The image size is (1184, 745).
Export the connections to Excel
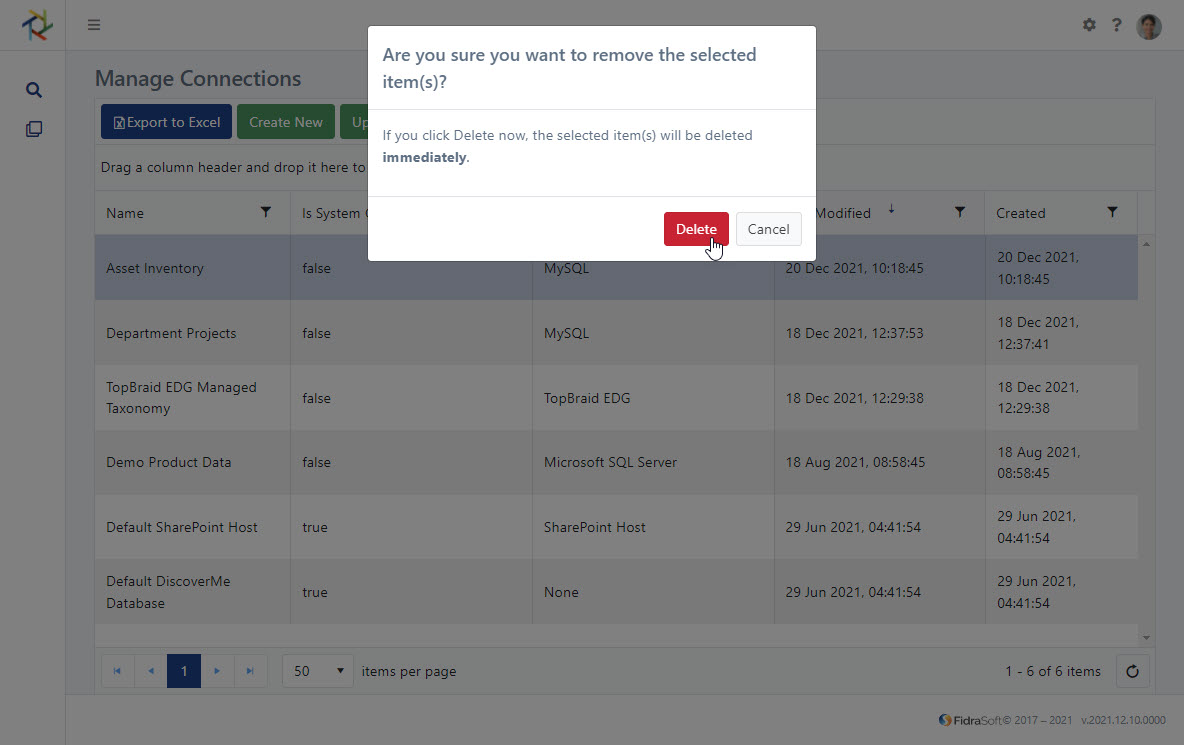pyautogui.click(x=165, y=121)
